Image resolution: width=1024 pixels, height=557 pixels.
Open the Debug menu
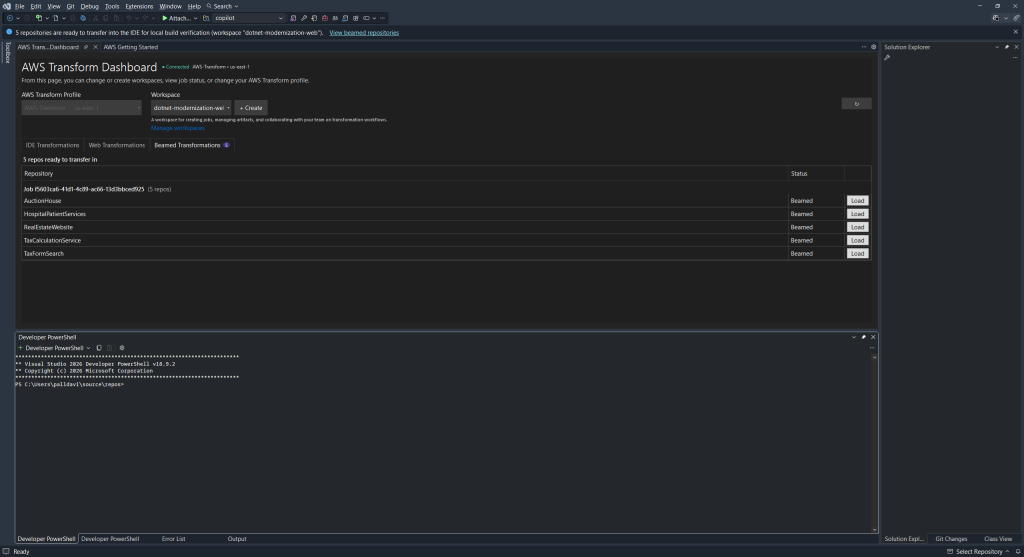click(89, 6)
